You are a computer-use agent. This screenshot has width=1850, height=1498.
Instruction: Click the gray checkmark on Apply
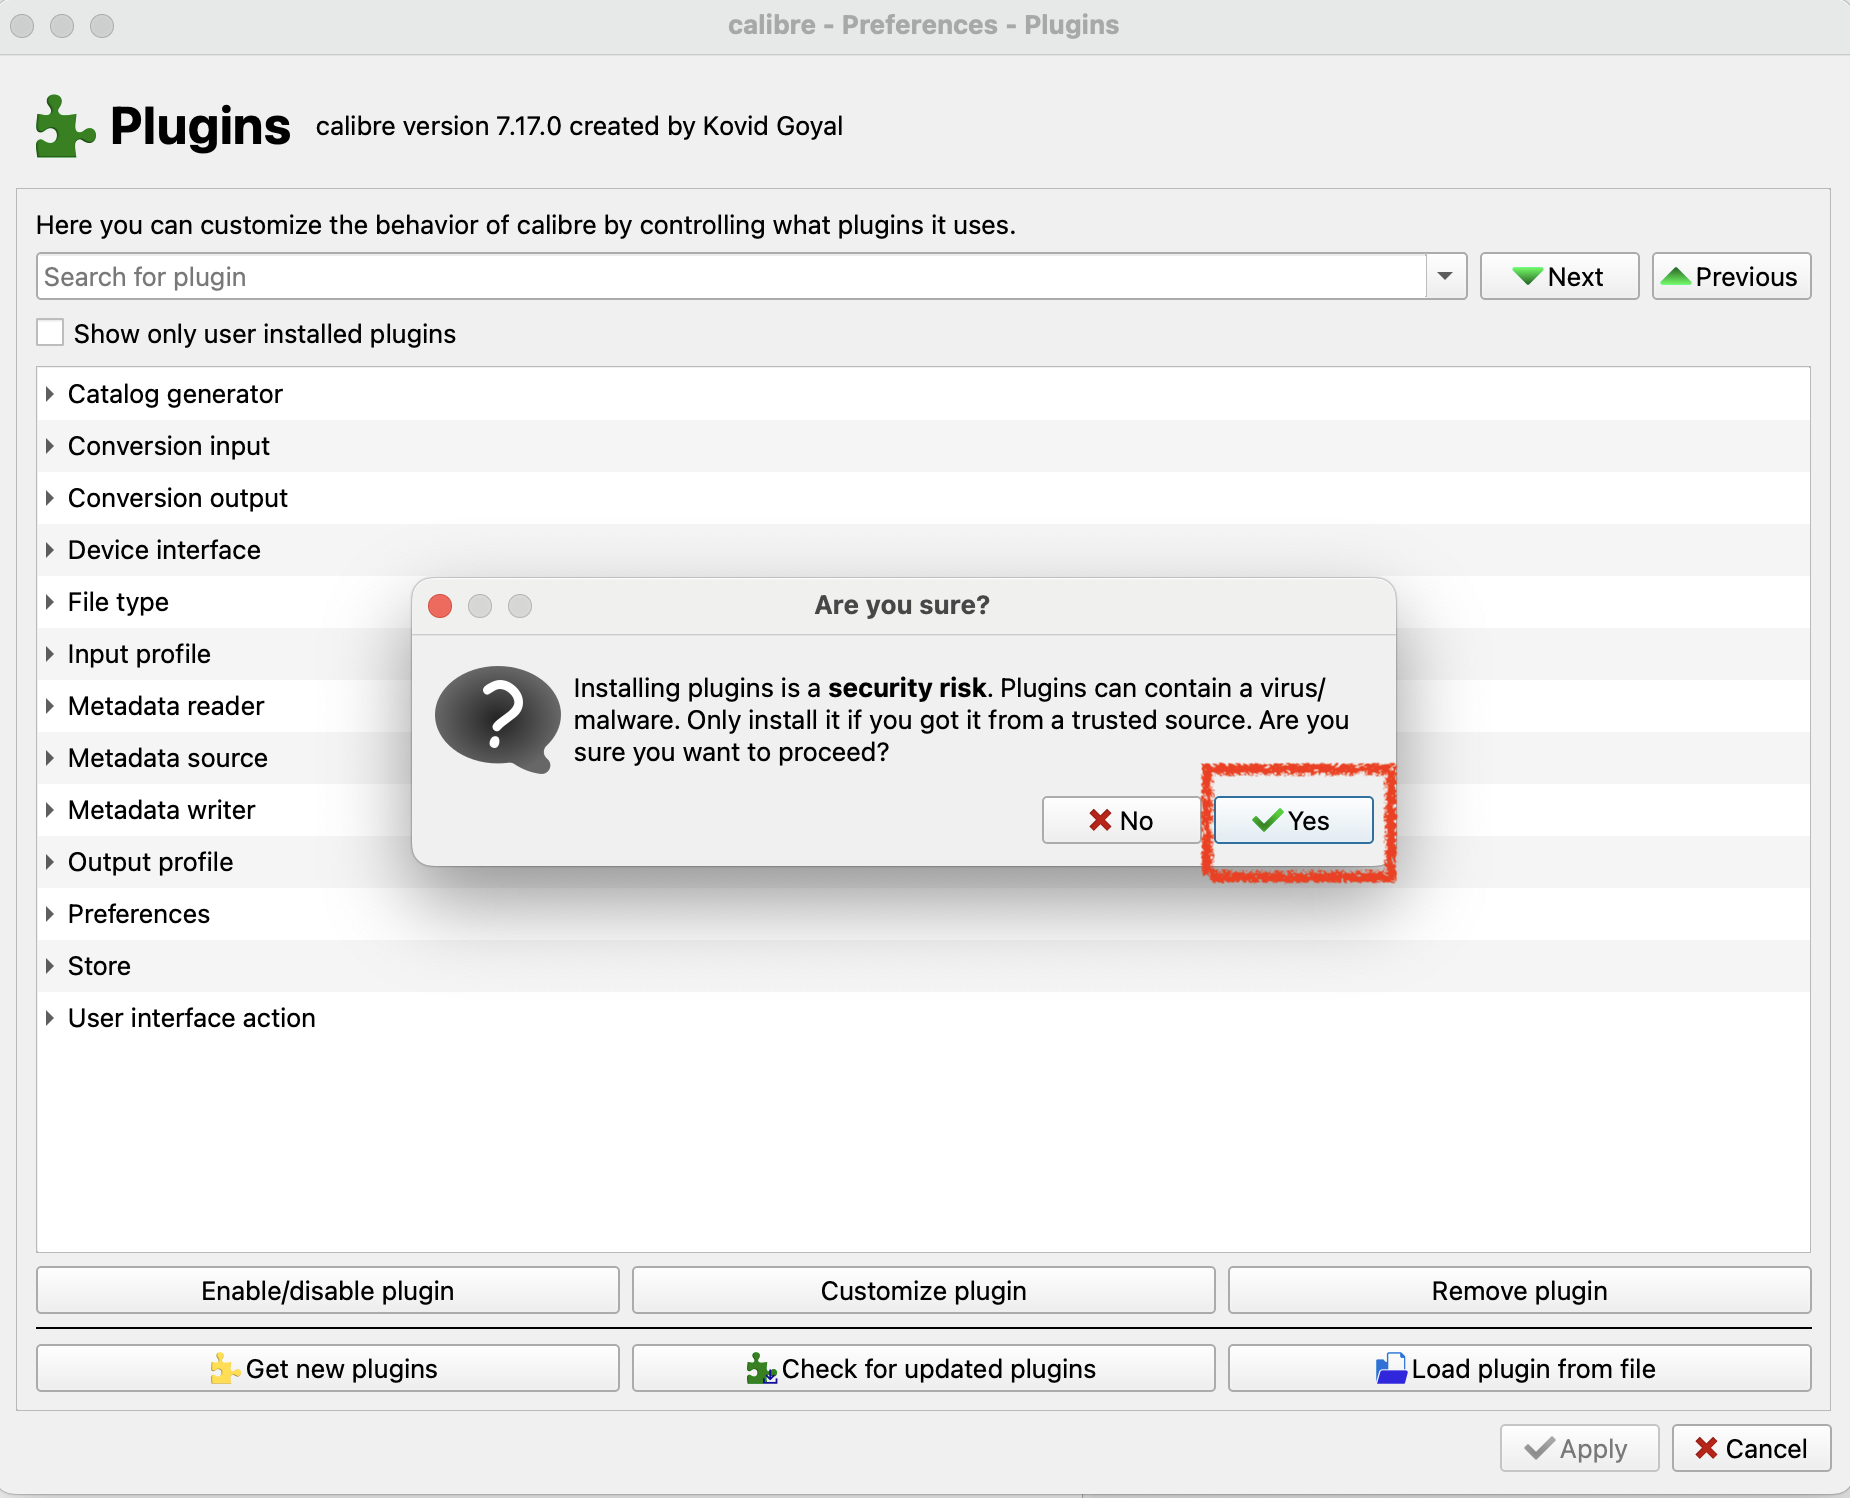tap(1539, 1448)
